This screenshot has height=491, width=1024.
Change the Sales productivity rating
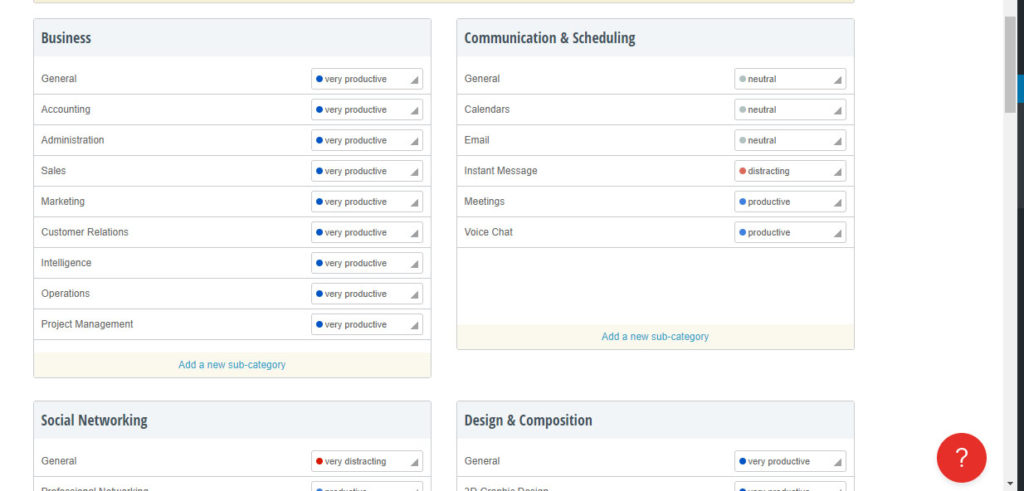click(x=367, y=171)
